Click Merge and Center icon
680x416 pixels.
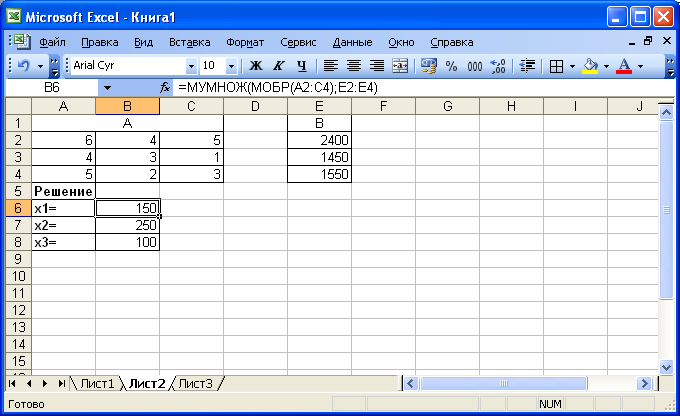[x=400, y=66]
